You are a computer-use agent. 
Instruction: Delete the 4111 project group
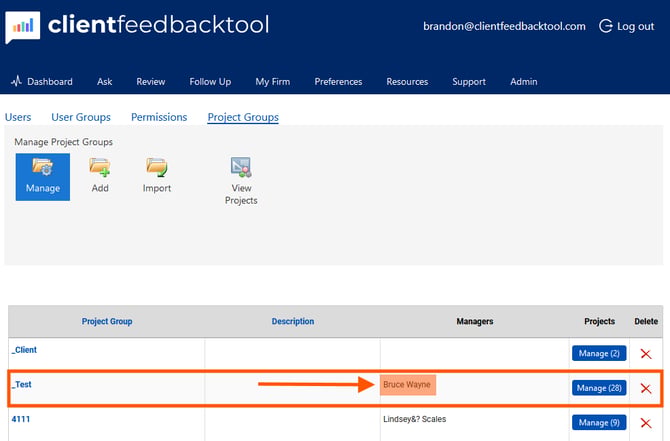(646, 423)
